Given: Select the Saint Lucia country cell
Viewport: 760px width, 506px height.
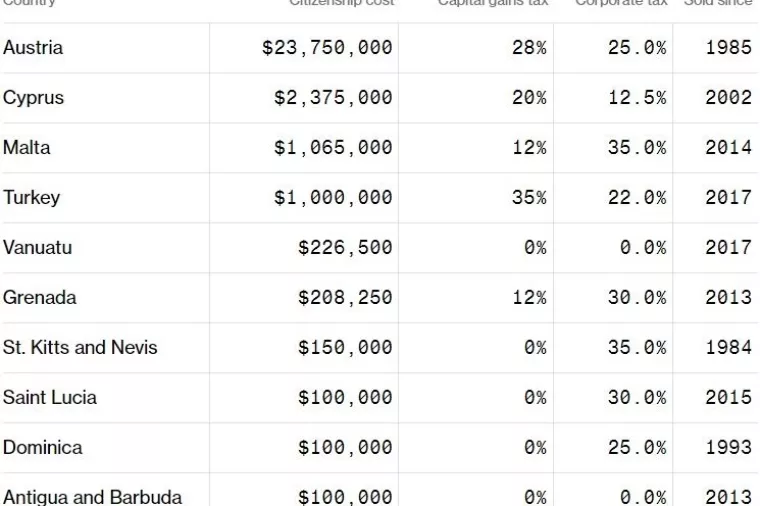Looking at the screenshot, I should 50,398.
